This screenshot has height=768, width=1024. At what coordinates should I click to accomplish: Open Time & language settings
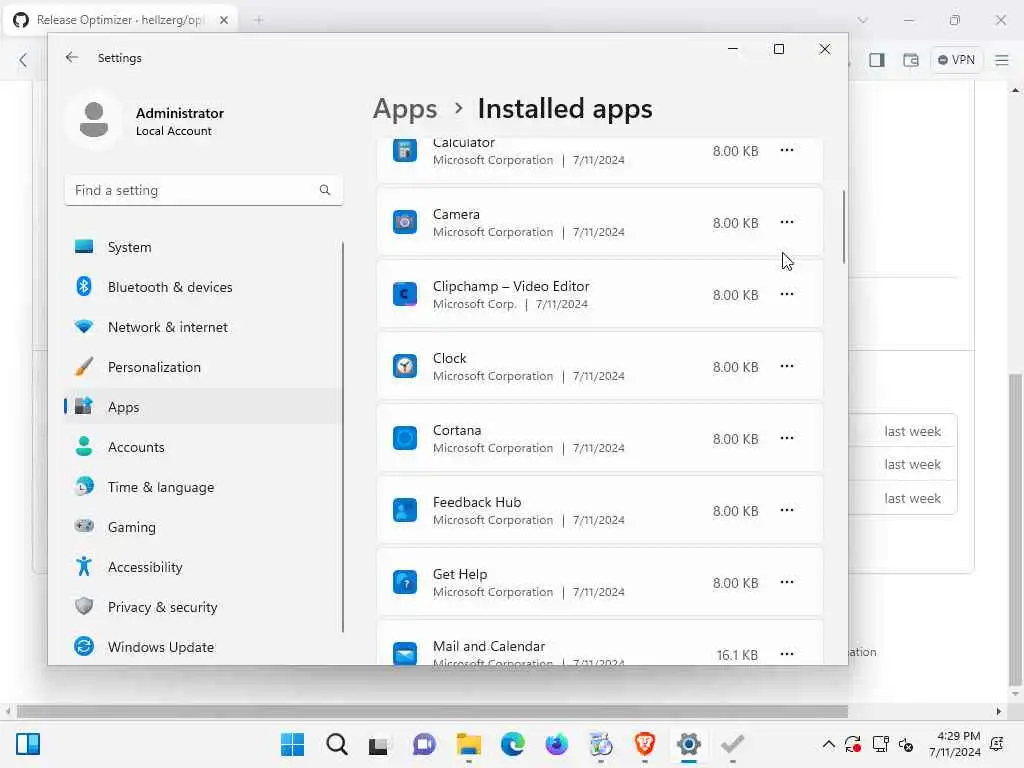203,487
